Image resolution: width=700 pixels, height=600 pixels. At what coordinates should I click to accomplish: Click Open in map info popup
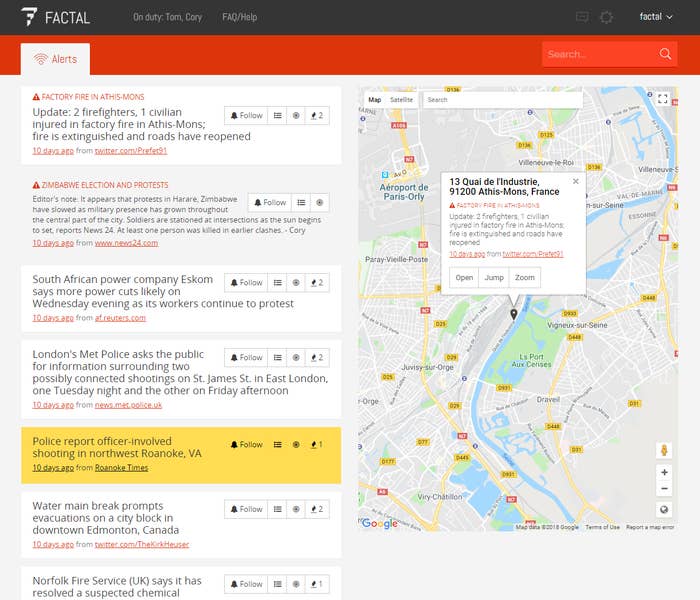click(x=464, y=278)
